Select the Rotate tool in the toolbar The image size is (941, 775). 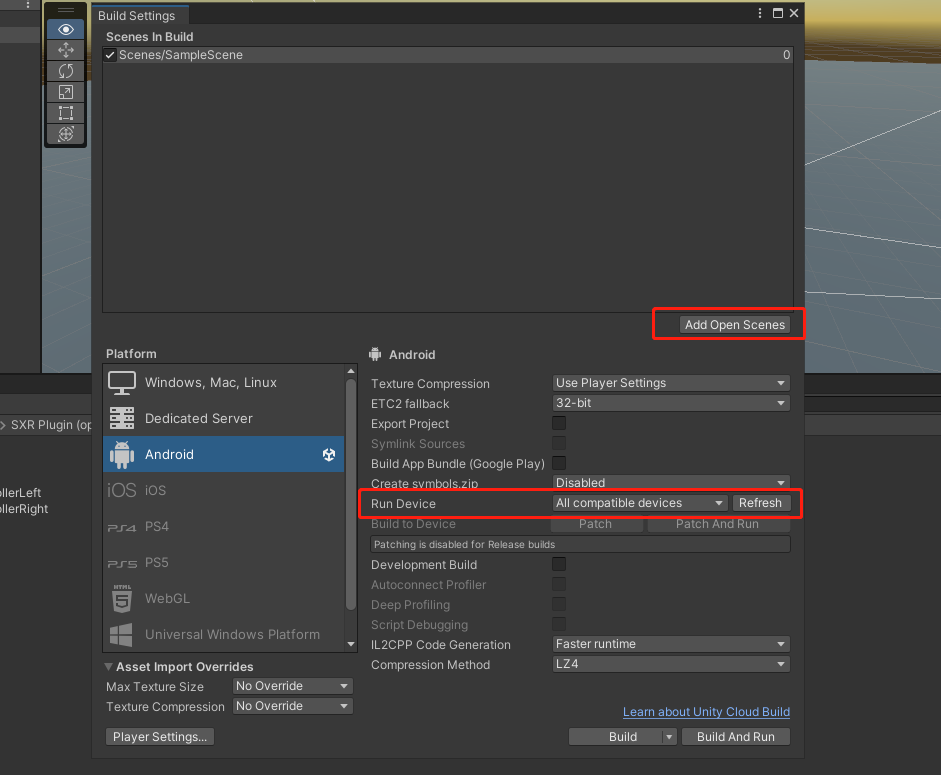pos(65,71)
